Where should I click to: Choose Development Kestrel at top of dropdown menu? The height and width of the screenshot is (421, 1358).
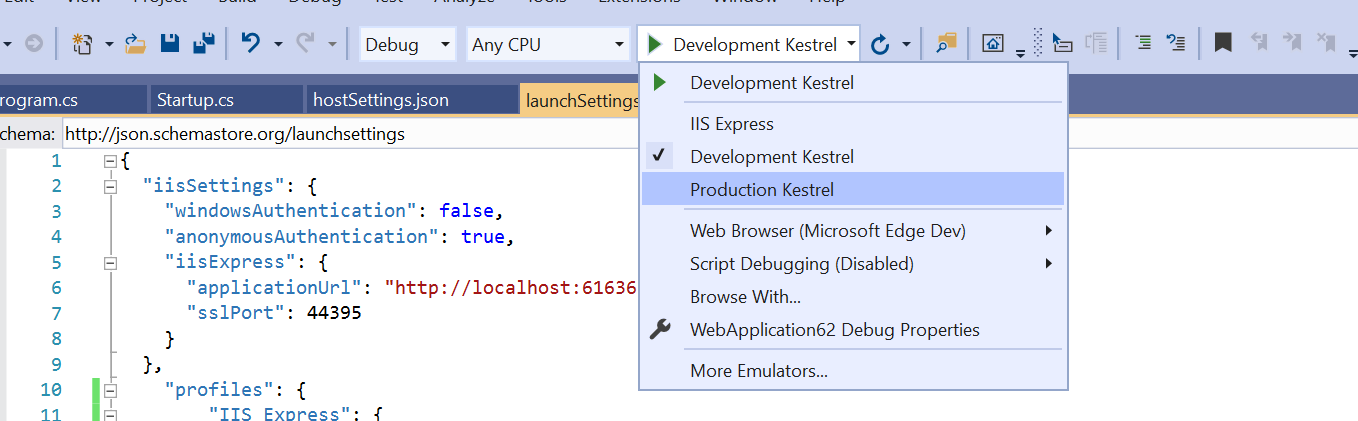[852, 83]
